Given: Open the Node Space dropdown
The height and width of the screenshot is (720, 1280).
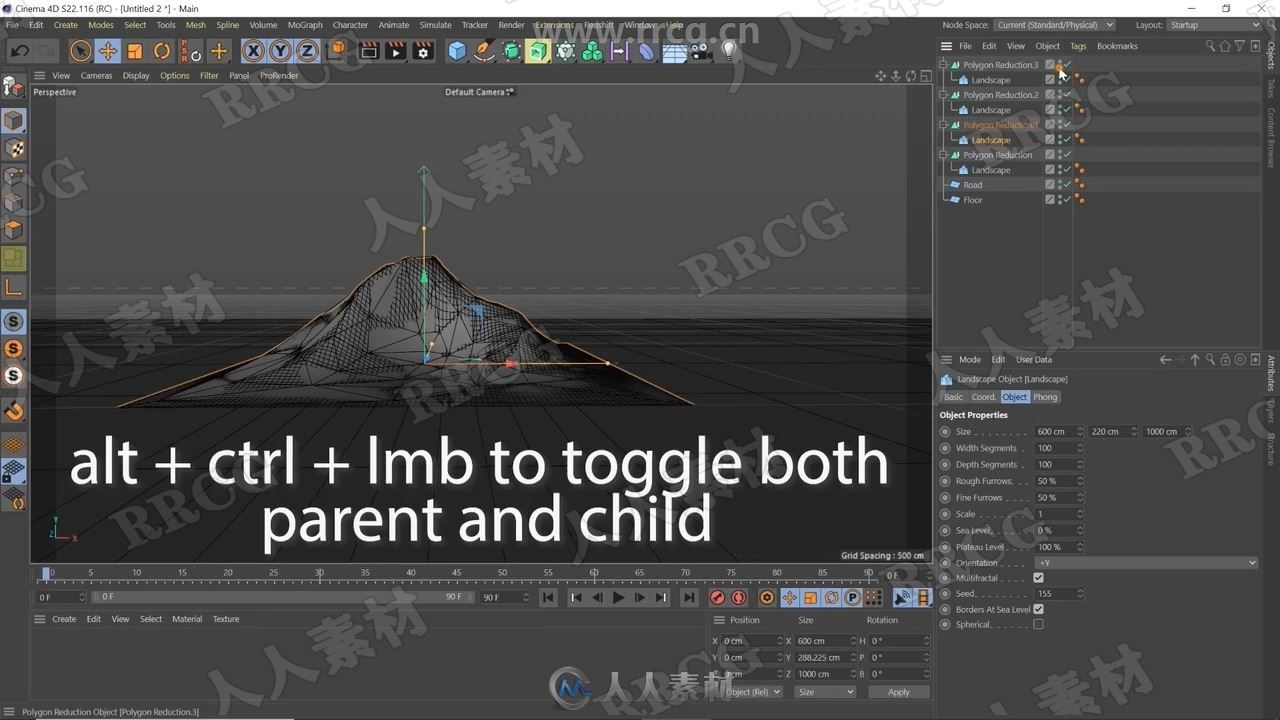Looking at the screenshot, I should coord(1054,25).
